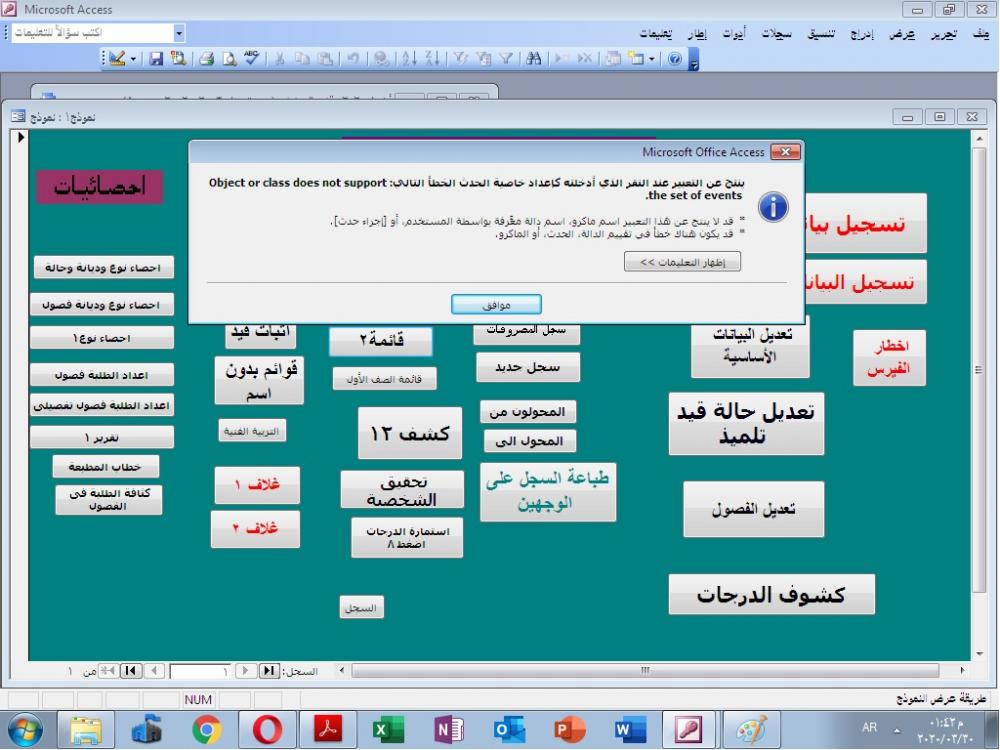Click the record number input field
Viewport: 1000px width, 750px height.
tap(200, 671)
